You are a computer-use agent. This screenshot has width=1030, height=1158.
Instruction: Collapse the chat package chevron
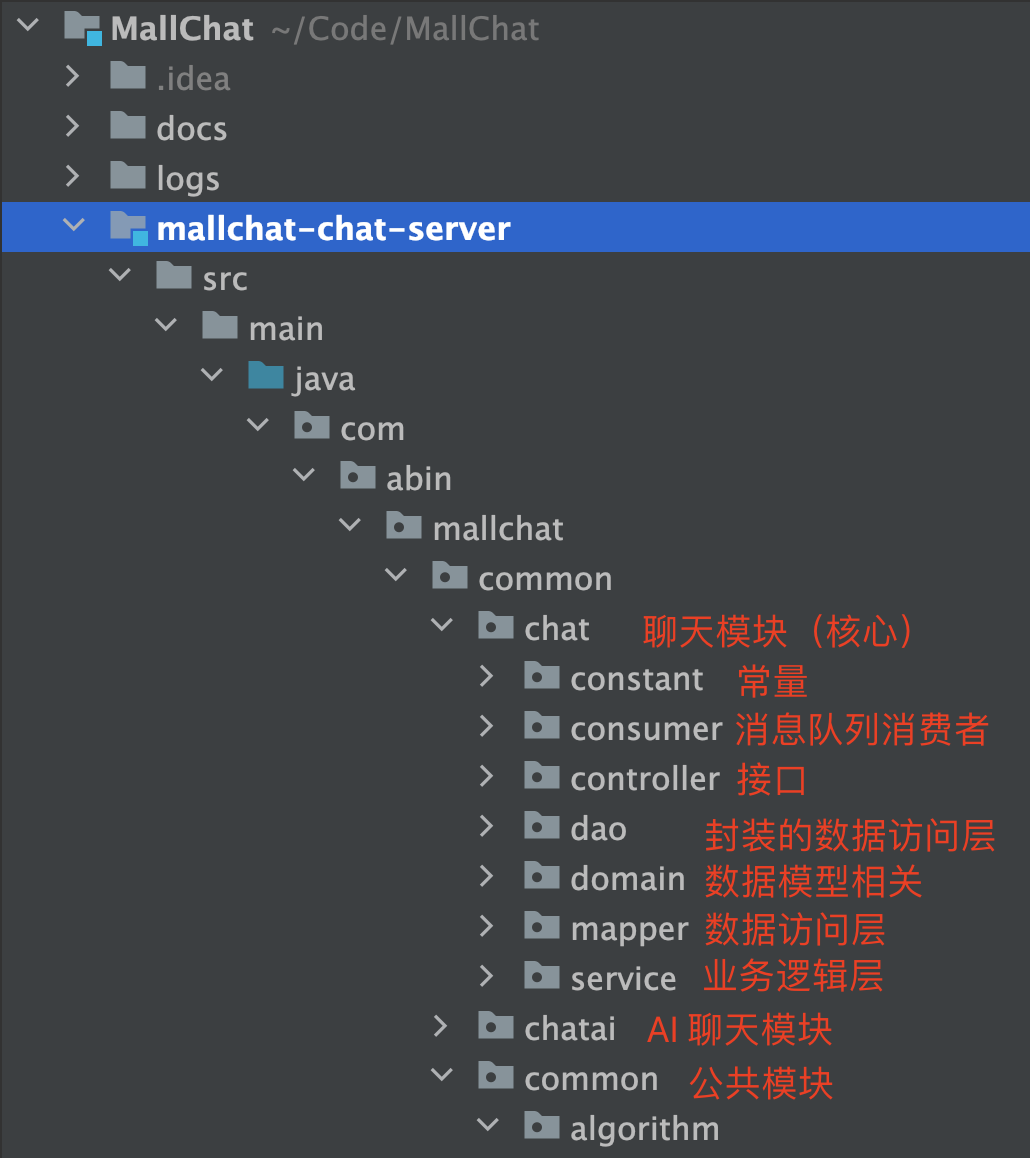pos(442,626)
